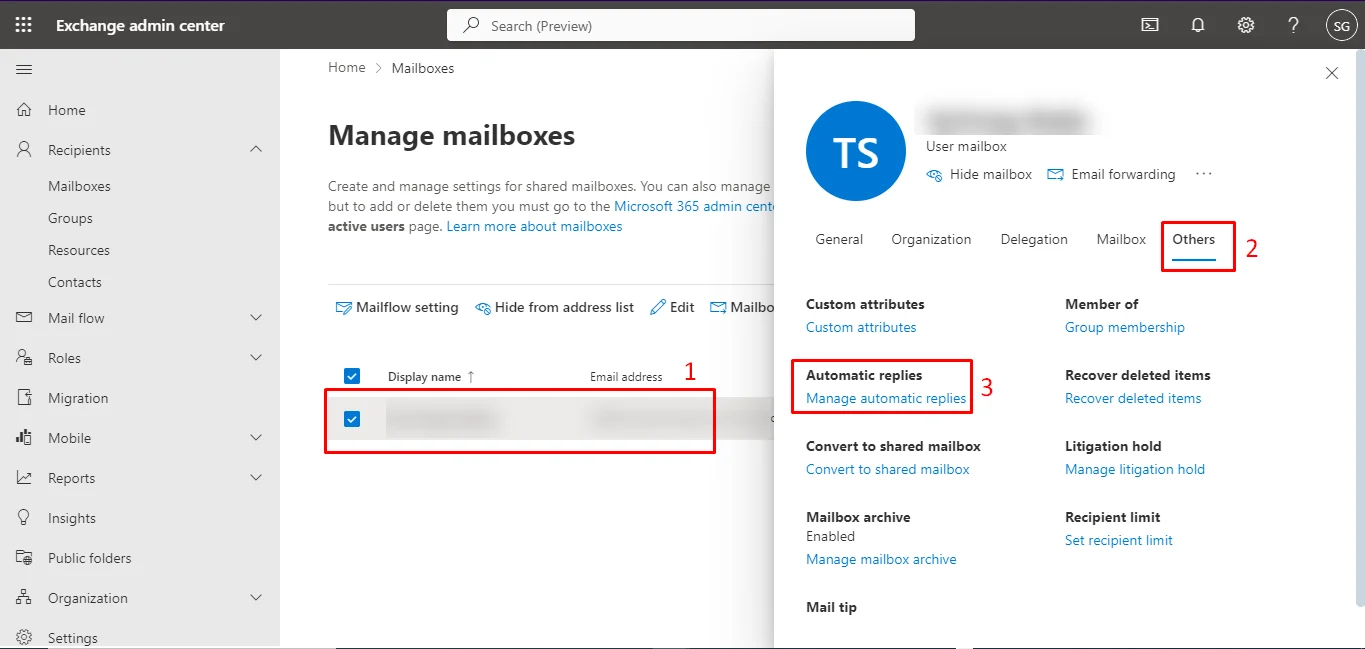The image size is (1365, 649).
Task: Click the Reports chart icon
Action: click(25, 478)
